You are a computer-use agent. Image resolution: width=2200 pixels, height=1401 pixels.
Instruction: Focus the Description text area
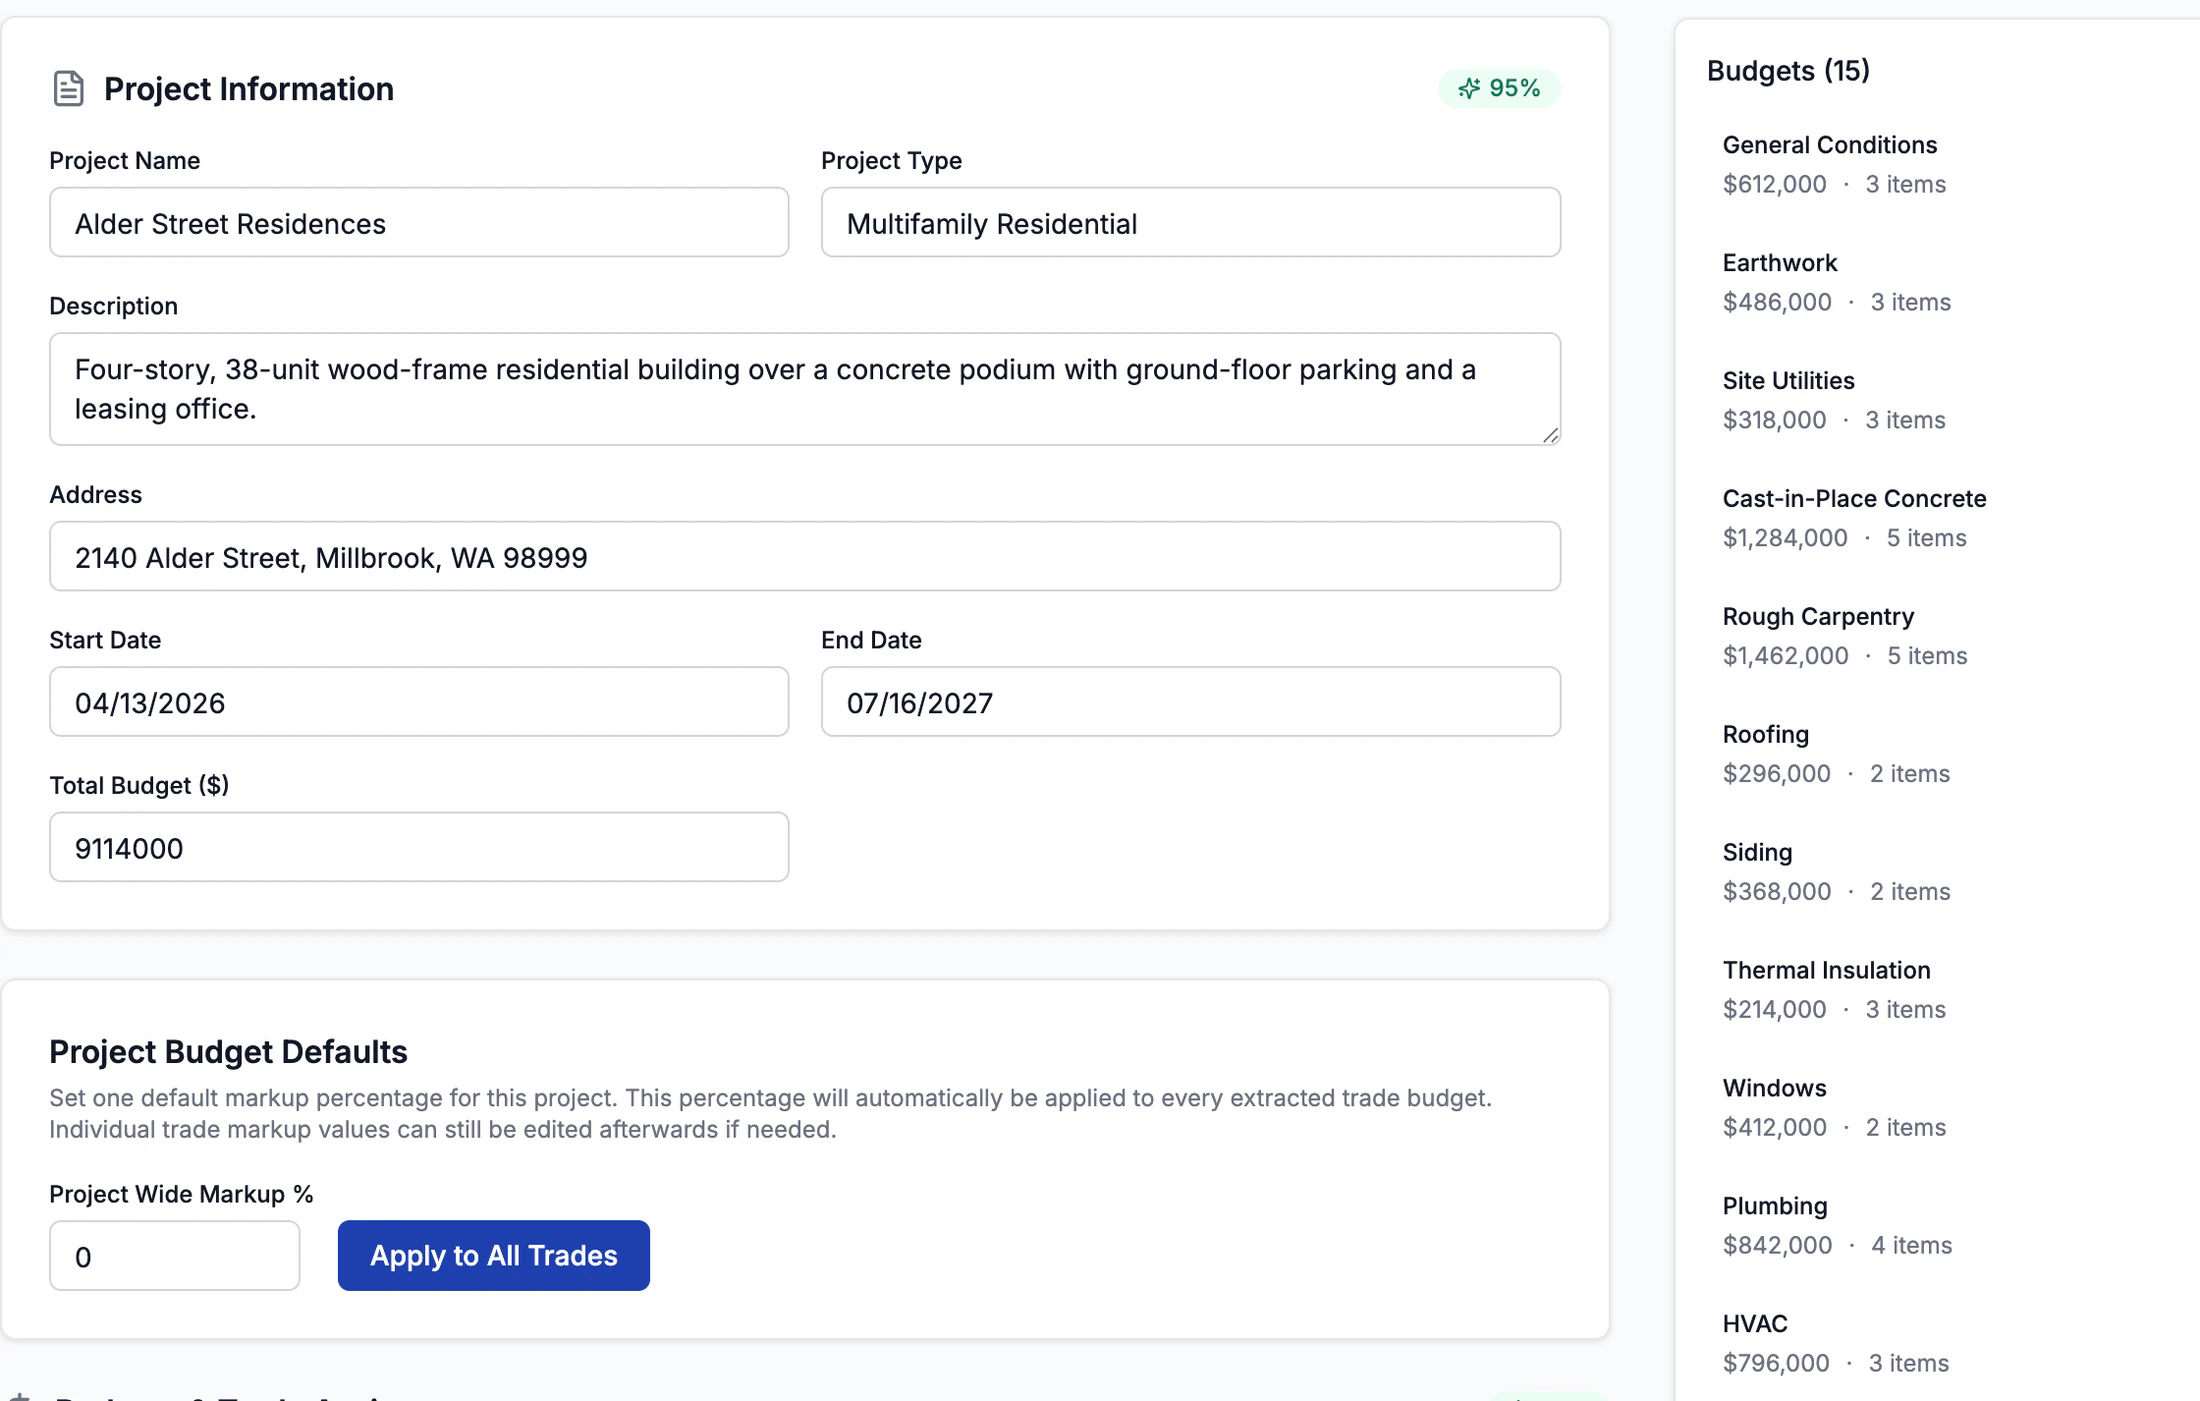tap(805, 389)
